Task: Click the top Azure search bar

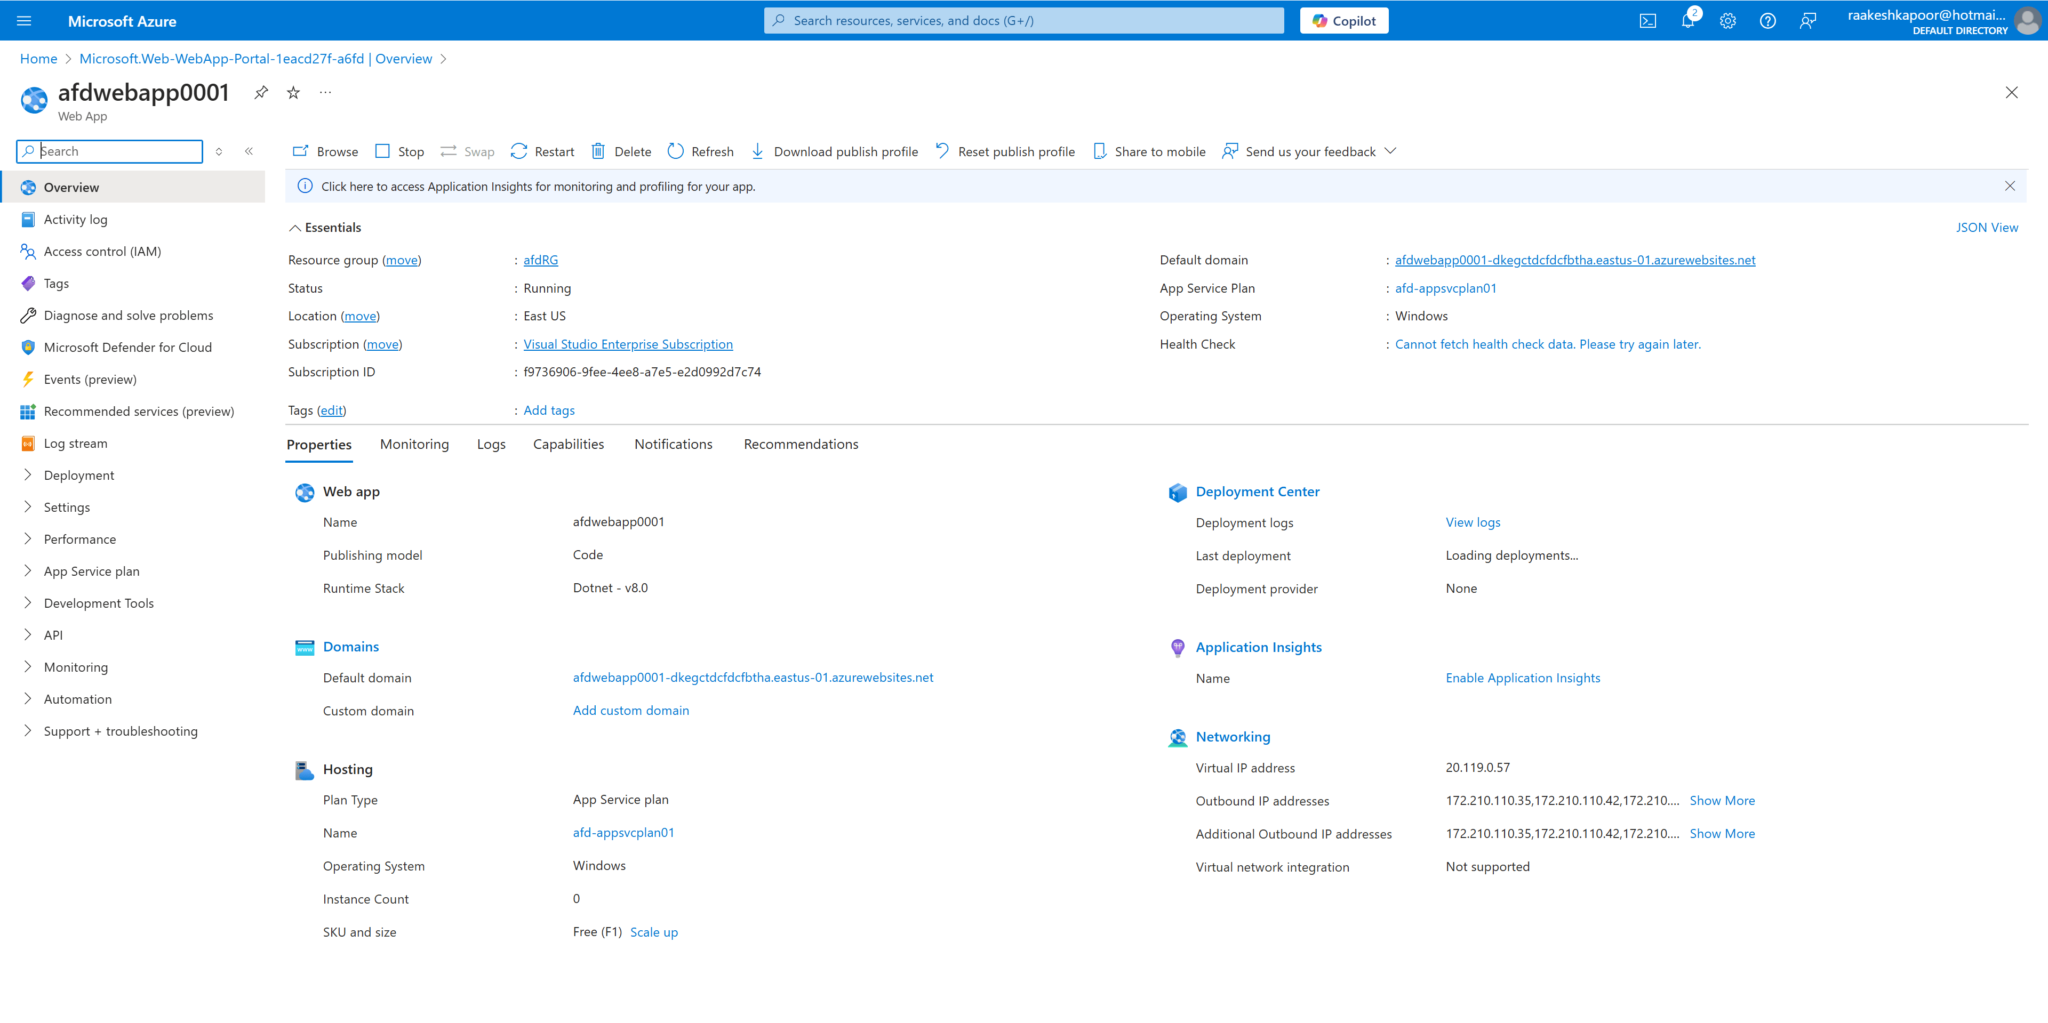Action: pos(1023,21)
